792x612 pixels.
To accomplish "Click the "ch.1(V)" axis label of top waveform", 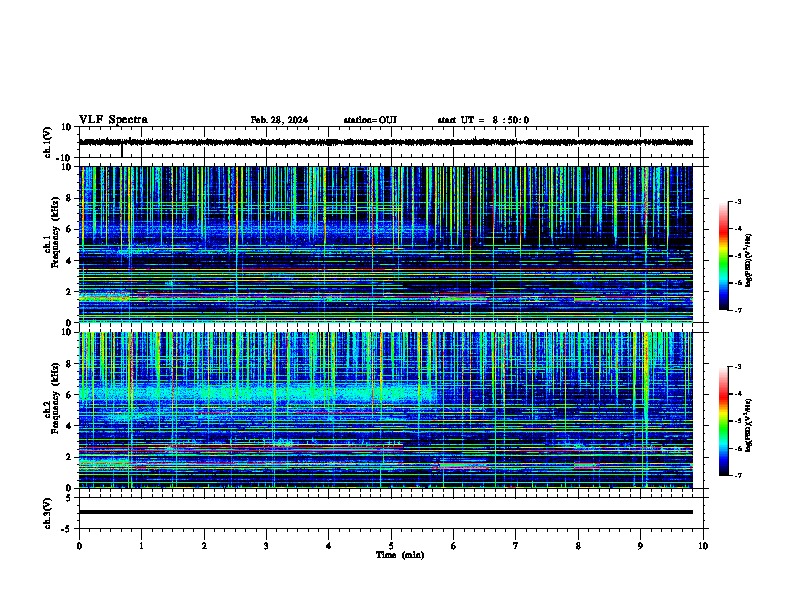I will pyautogui.click(x=48, y=142).
